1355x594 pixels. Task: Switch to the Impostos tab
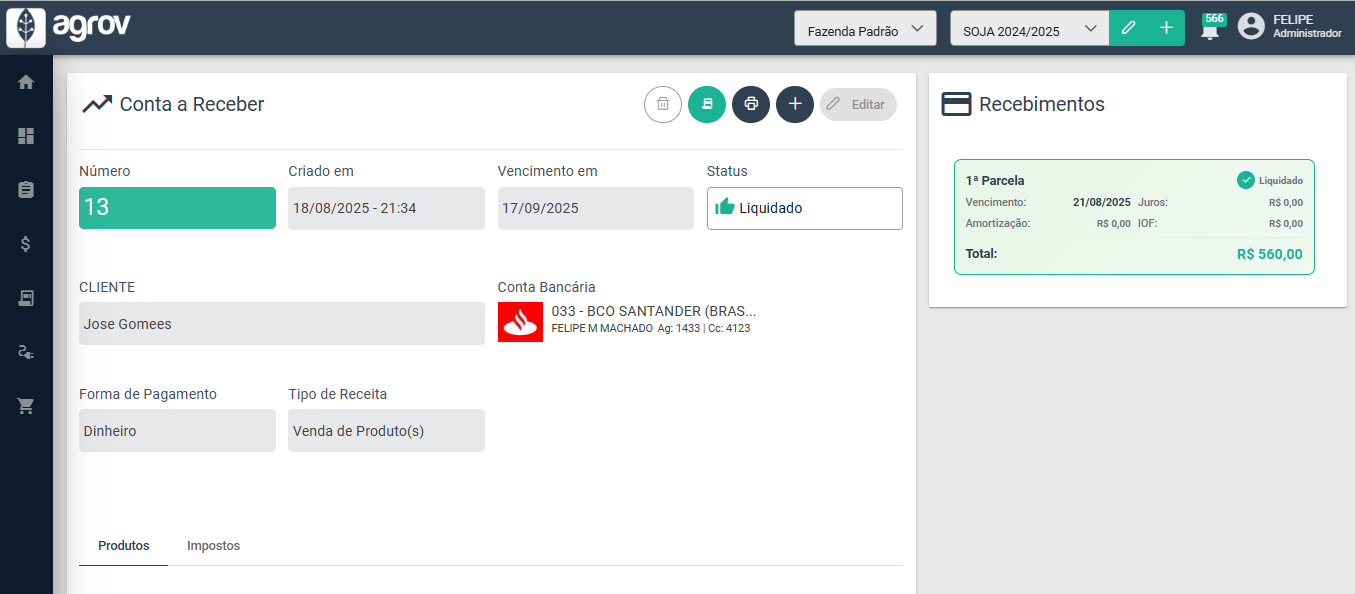[213, 546]
